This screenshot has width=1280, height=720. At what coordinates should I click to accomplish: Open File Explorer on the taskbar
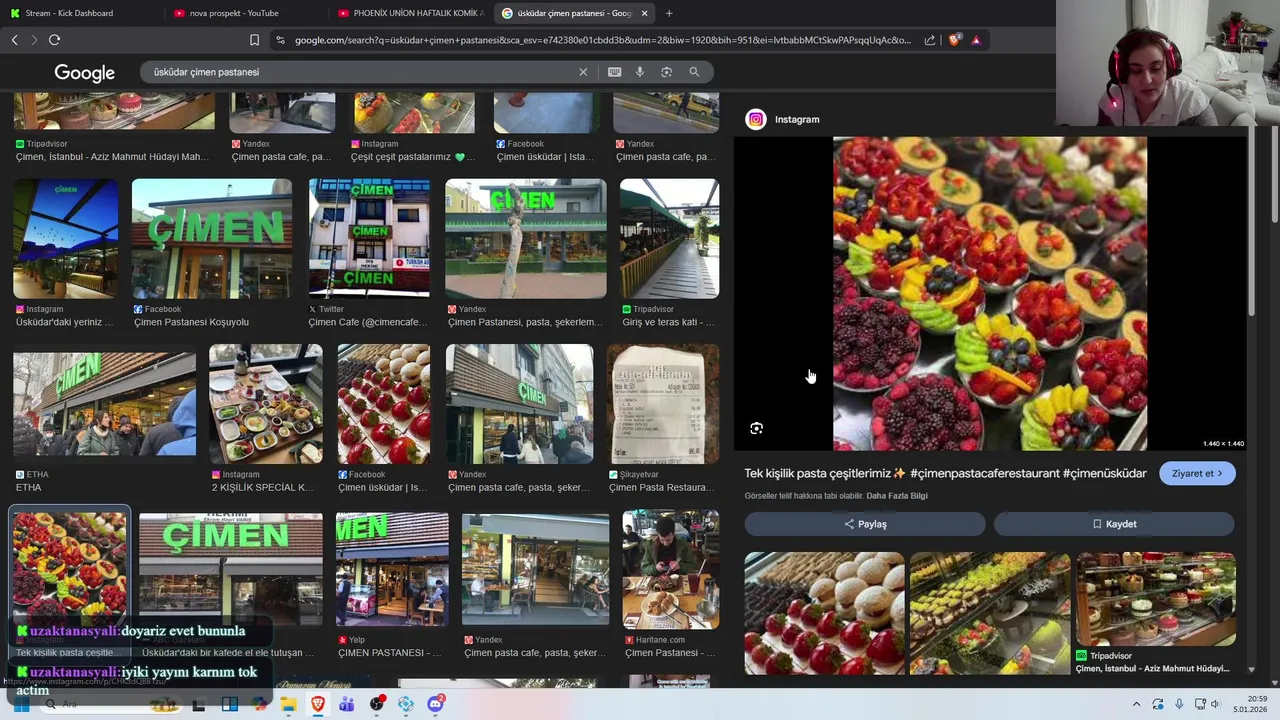[288, 704]
